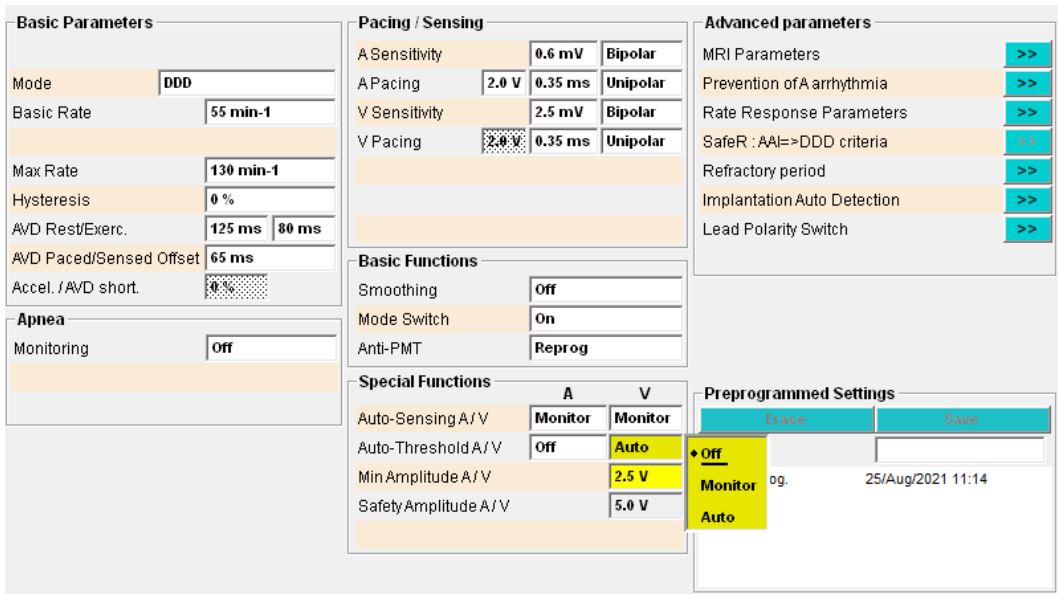The height and width of the screenshot is (594, 1058).
Task: Open Prevention of A arrhythmia arrow button
Action: click(x=1025, y=84)
